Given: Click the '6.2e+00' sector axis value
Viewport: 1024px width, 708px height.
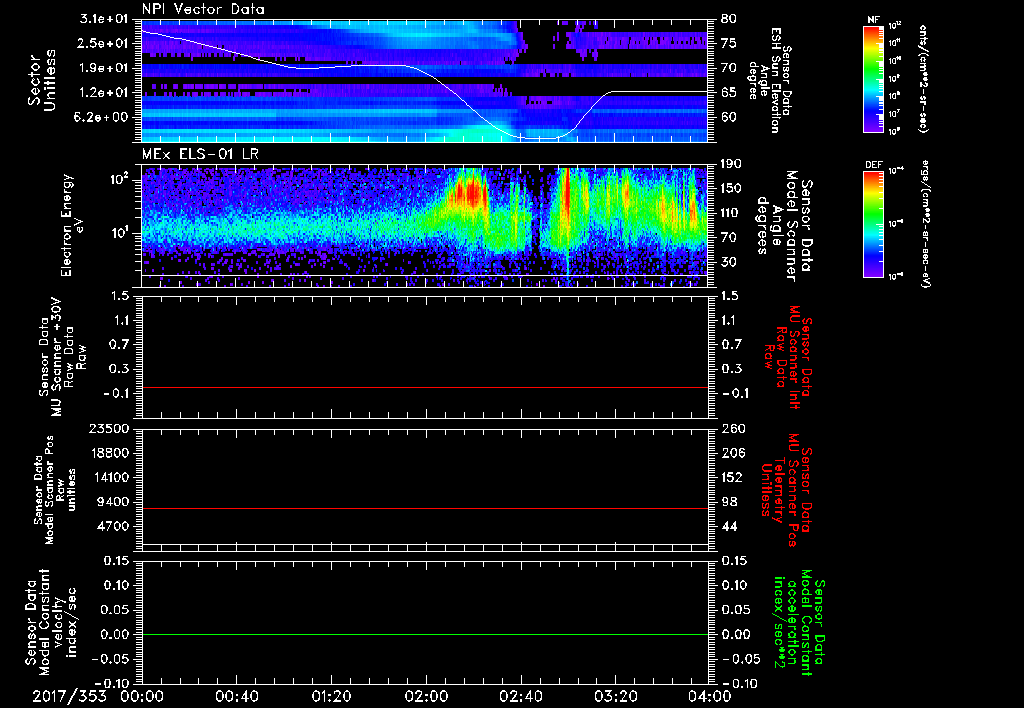Looking at the screenshot, I should pos(101,117).
